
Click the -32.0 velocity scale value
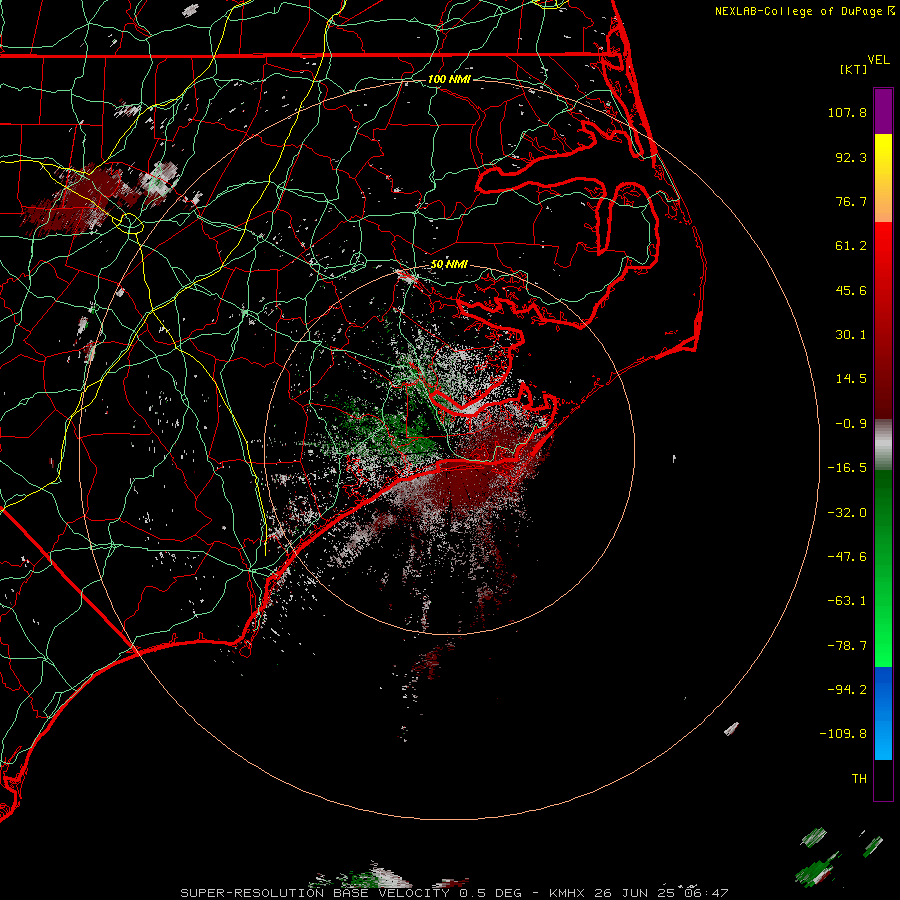coord(847,513)
